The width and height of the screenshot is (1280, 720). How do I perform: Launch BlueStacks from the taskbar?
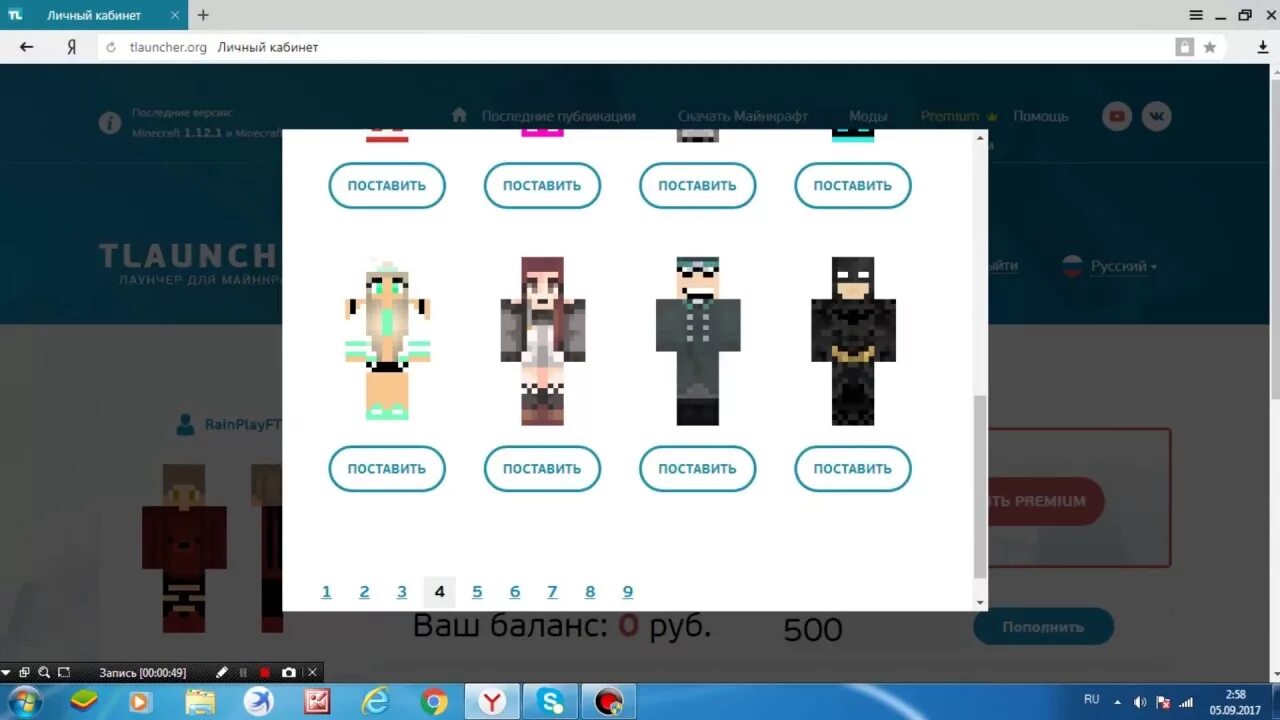tap(83, 702)
